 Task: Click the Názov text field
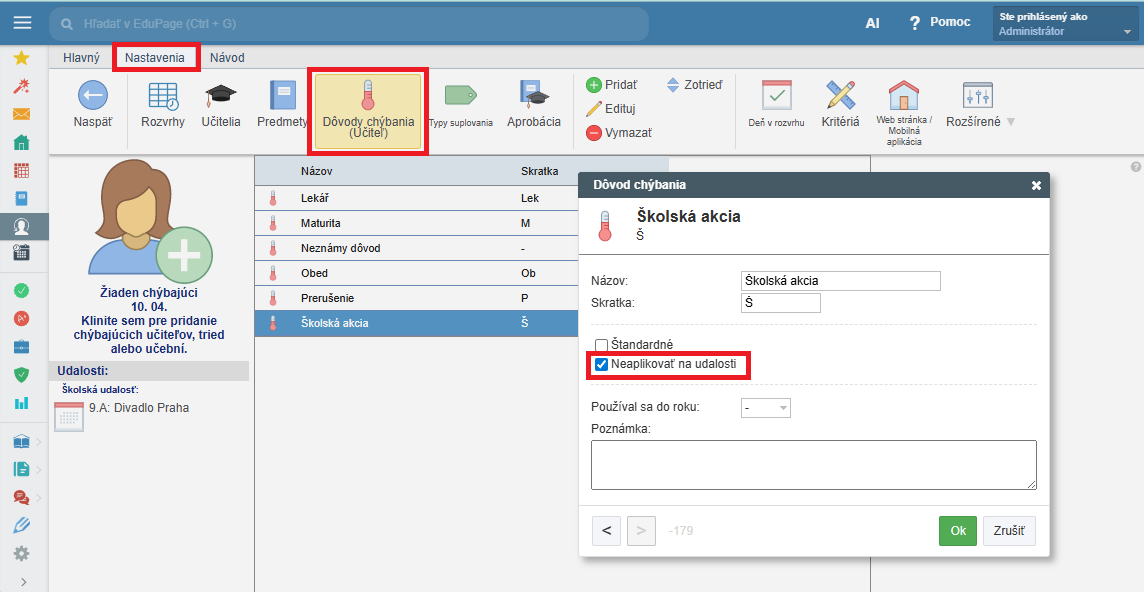(x=840, y=281)
